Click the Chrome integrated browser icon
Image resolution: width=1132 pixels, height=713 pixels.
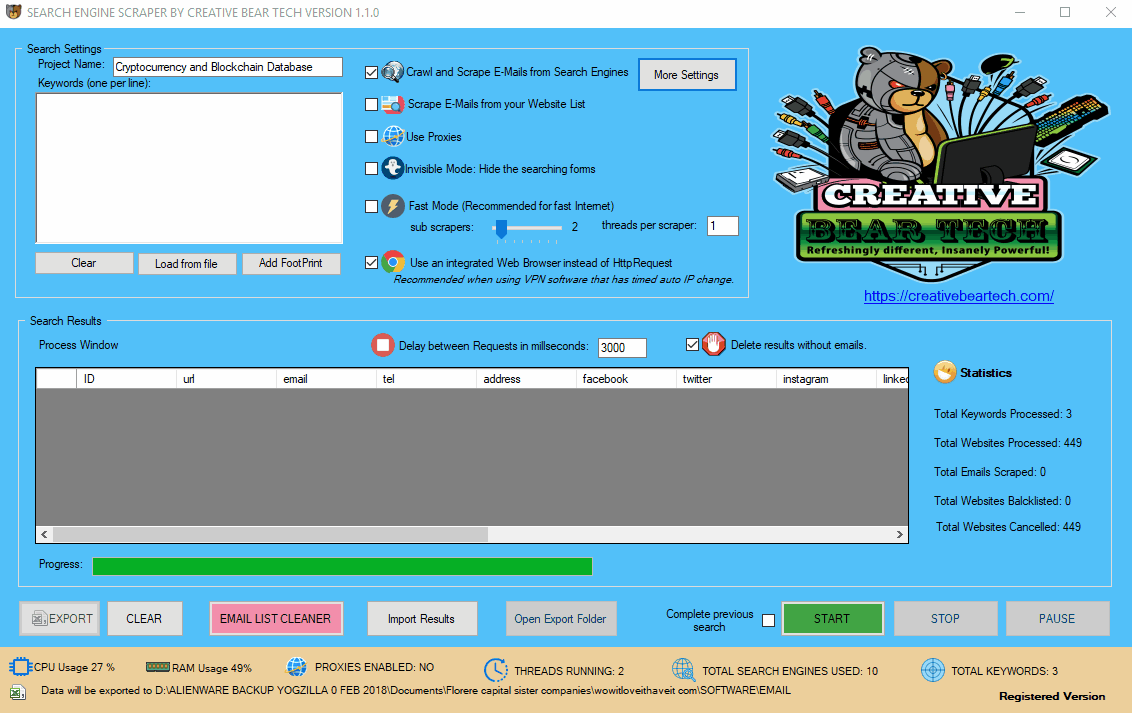[393, 262]
